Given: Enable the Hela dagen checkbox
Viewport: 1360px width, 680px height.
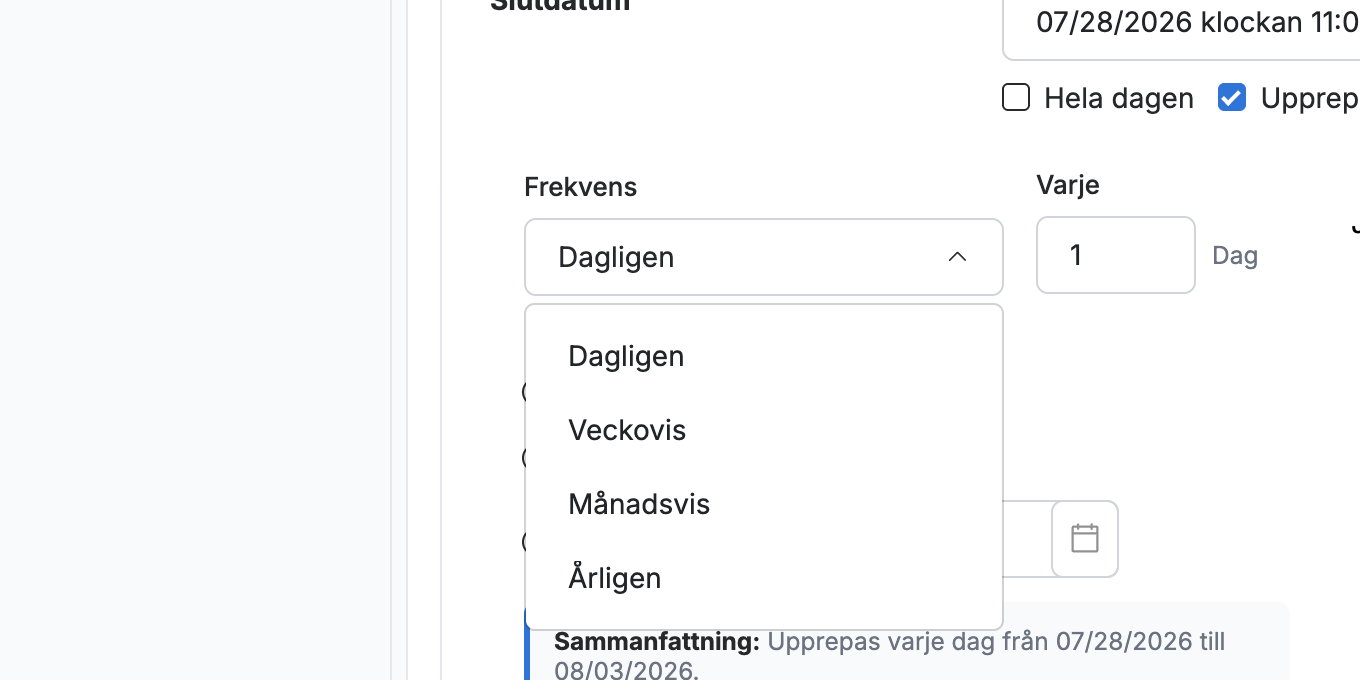Looking at the screenshot, I should click(1016, 98).
